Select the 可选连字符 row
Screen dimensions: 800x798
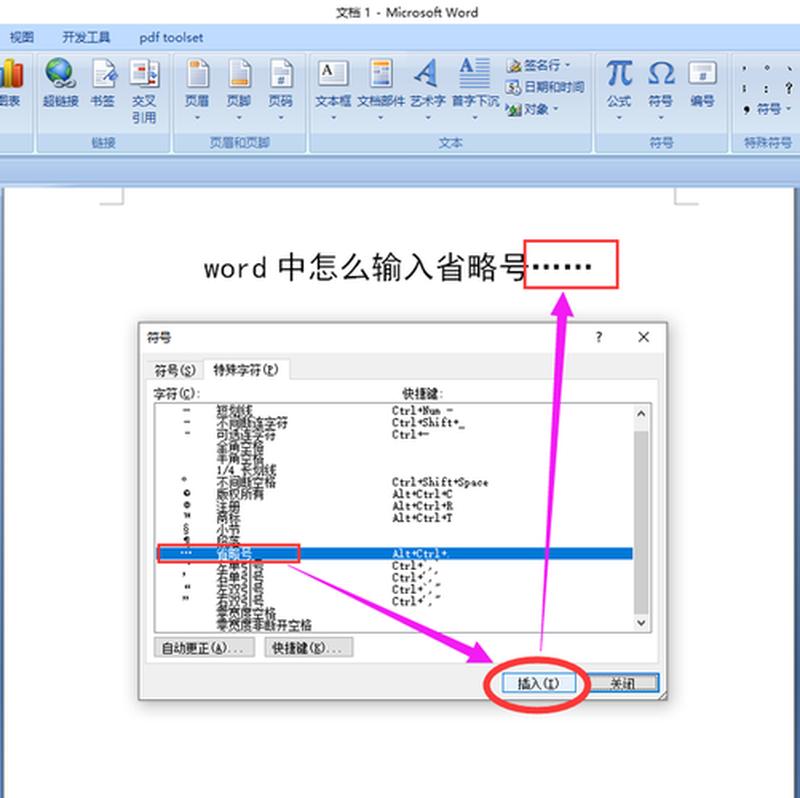coord(394,435)
